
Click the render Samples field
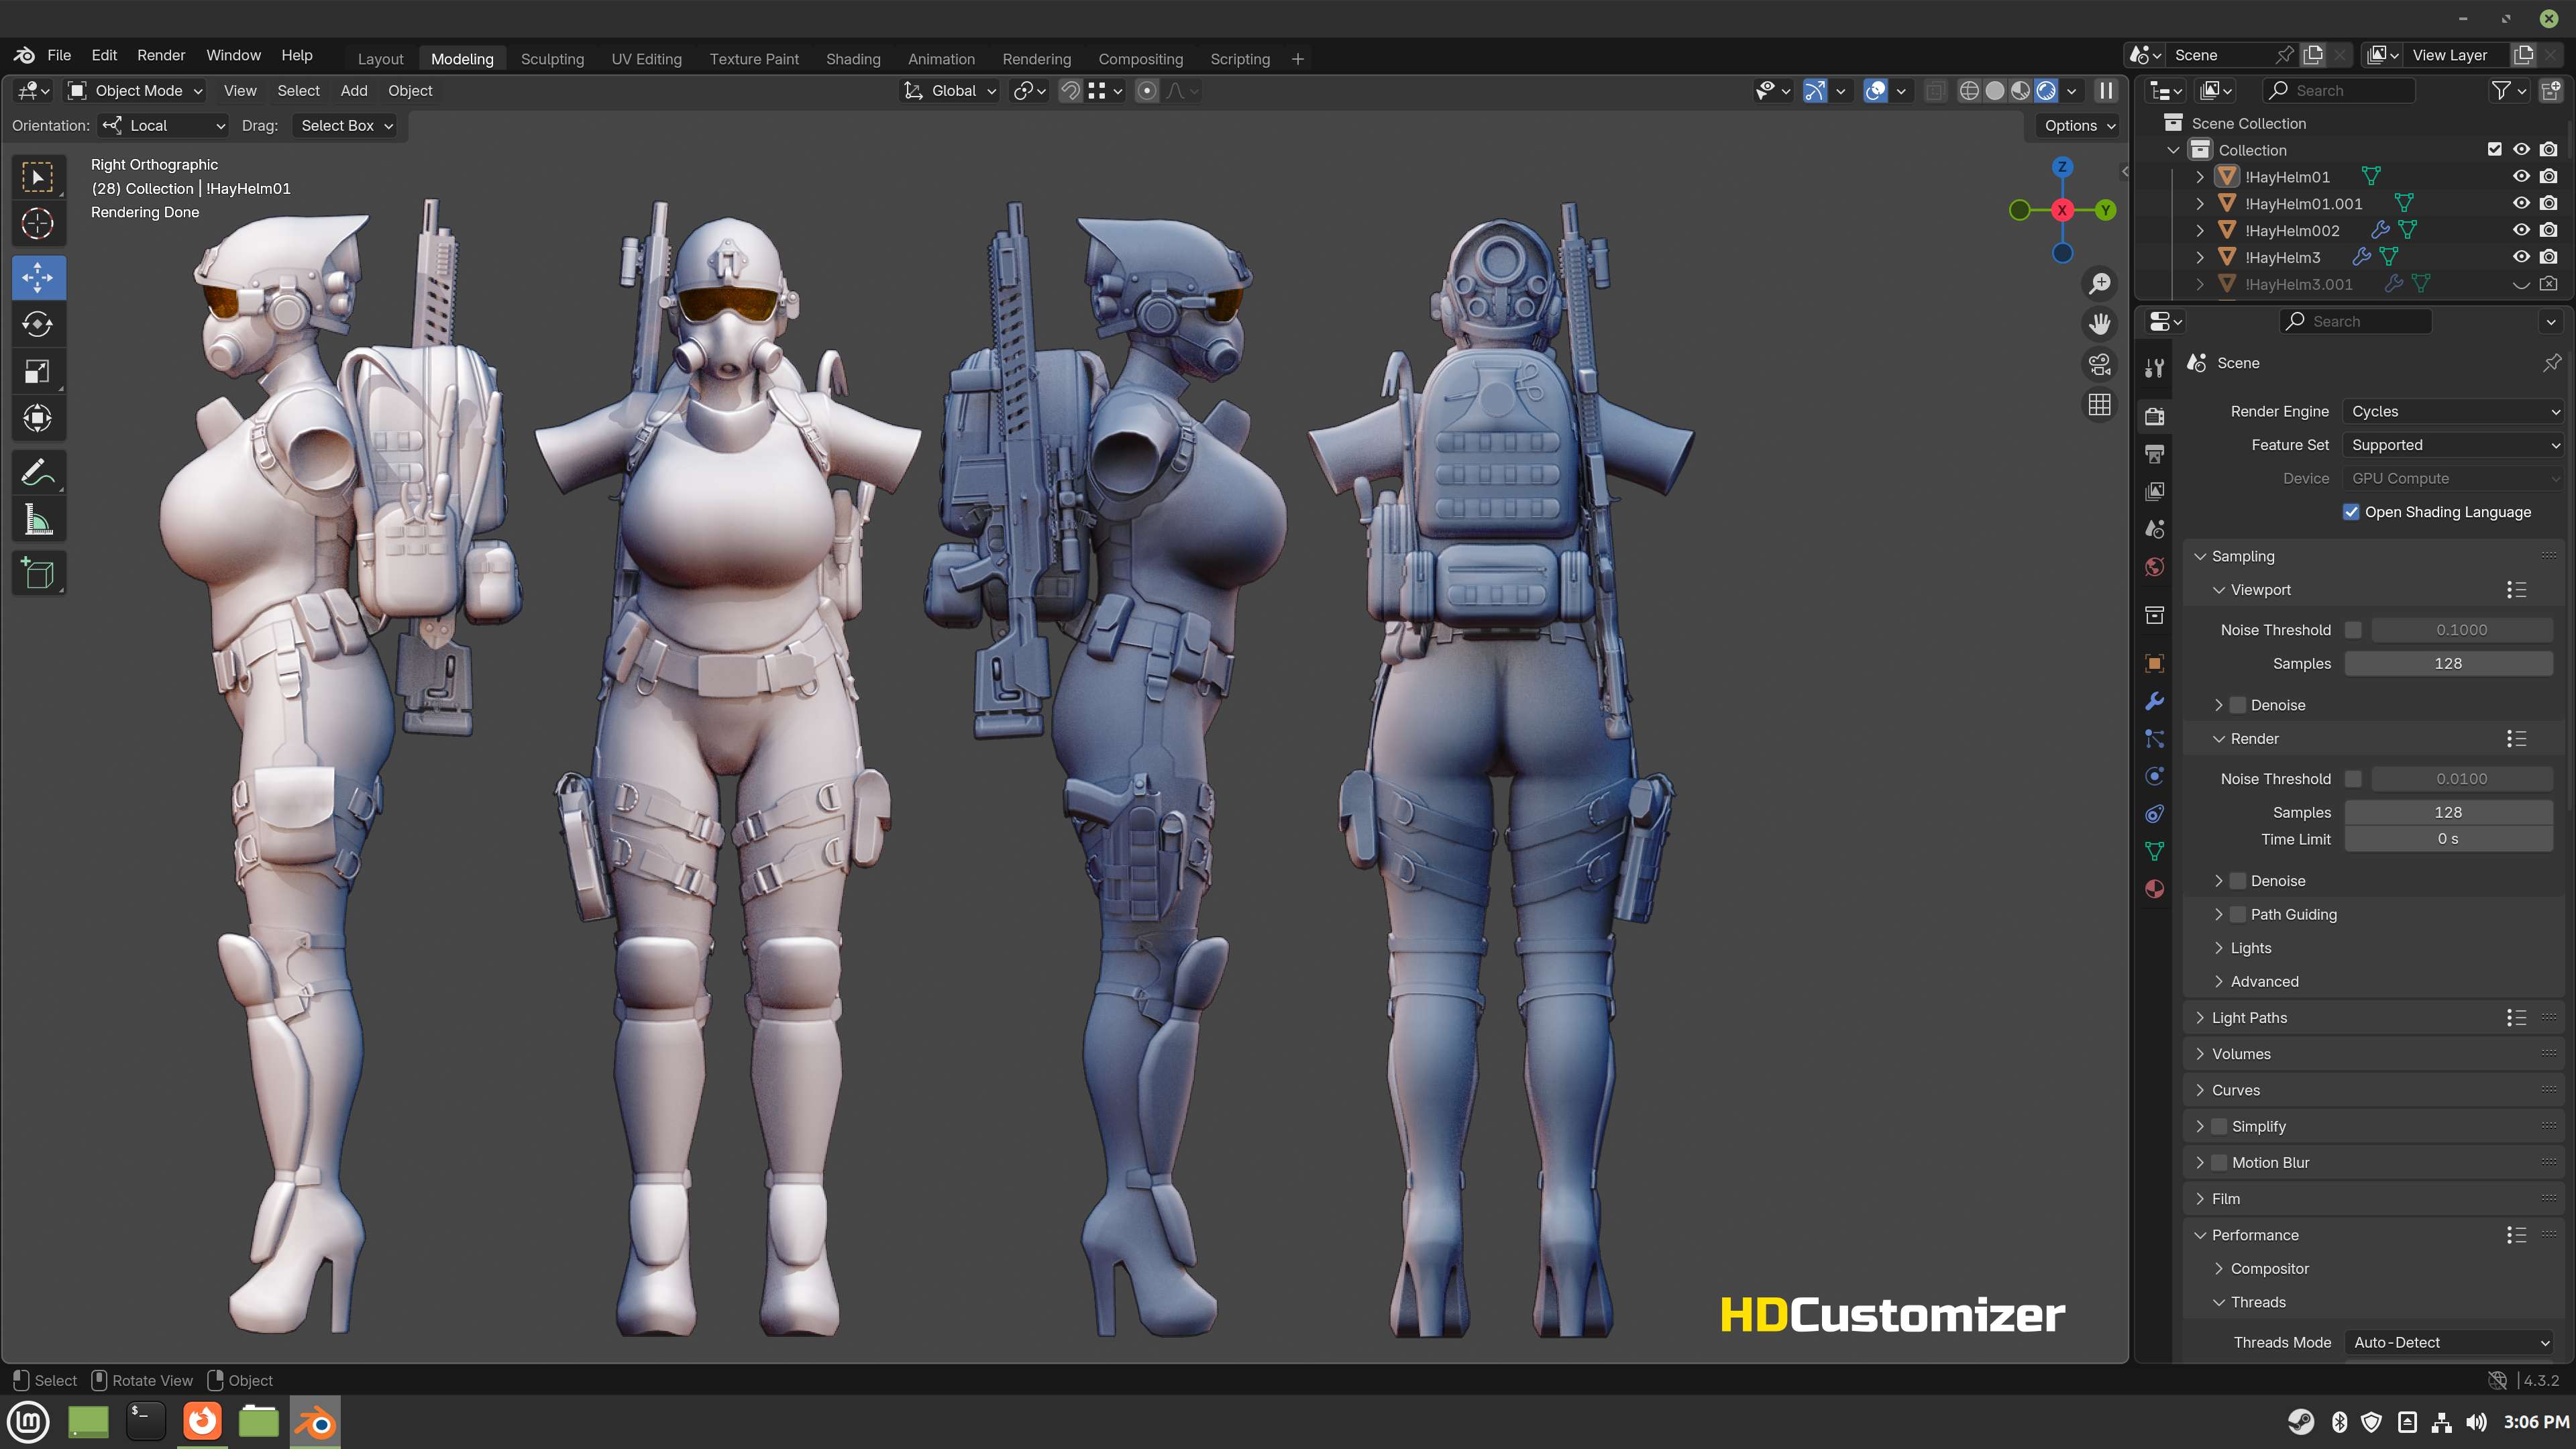tap(2447, 812)
